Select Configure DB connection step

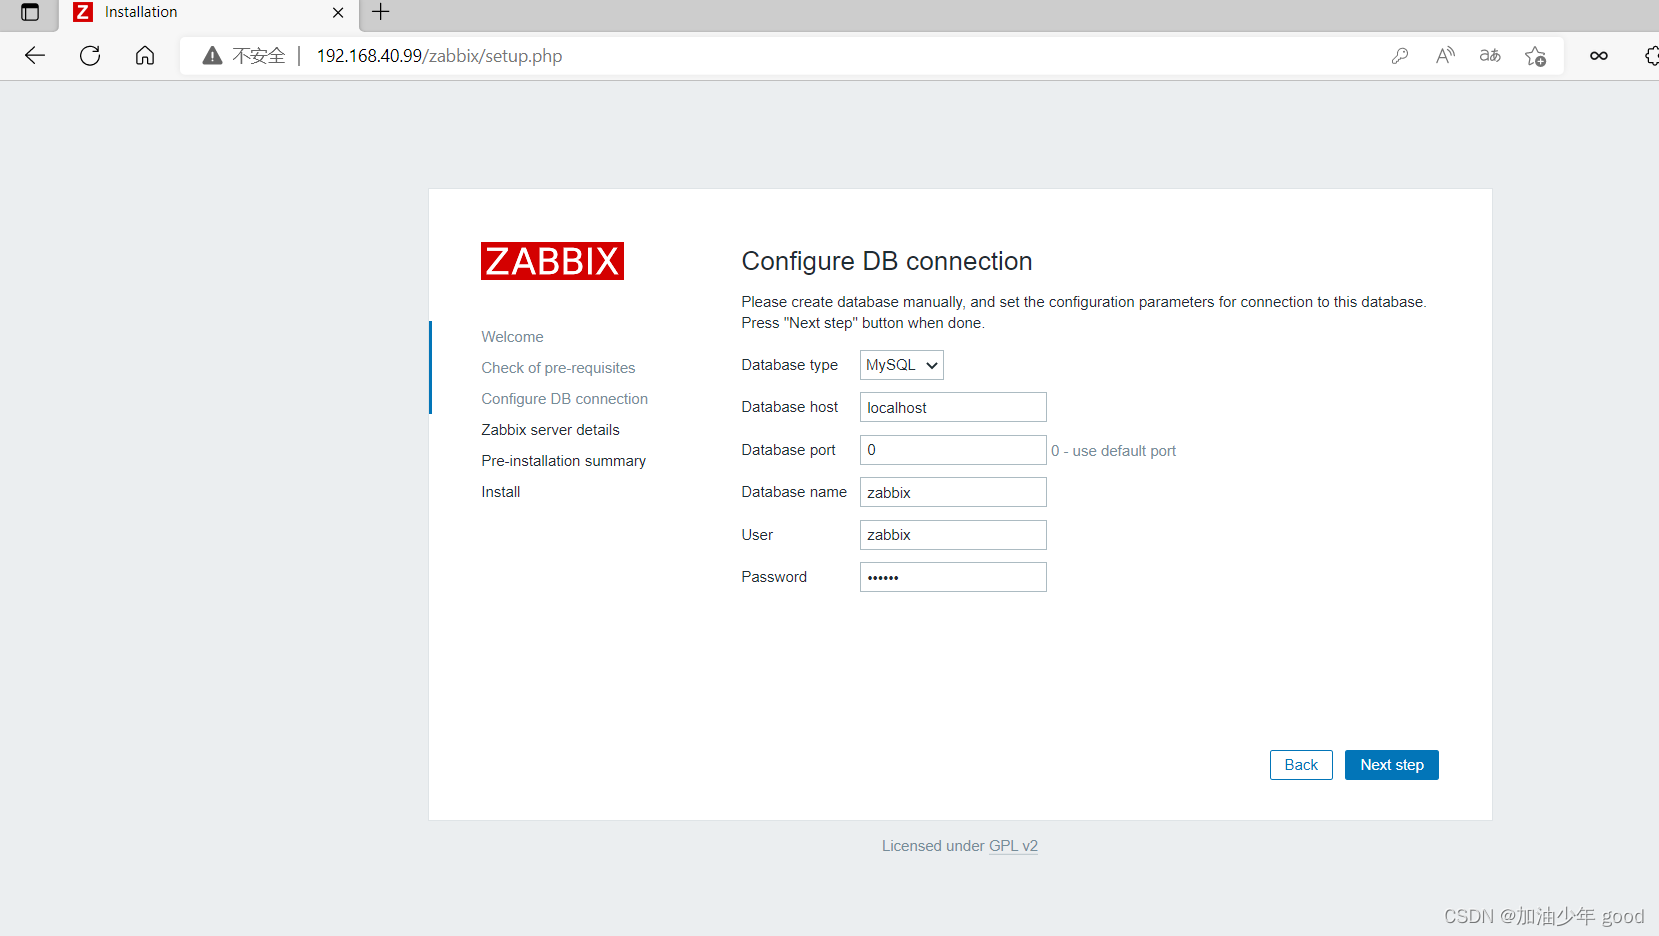click(564, 399)
